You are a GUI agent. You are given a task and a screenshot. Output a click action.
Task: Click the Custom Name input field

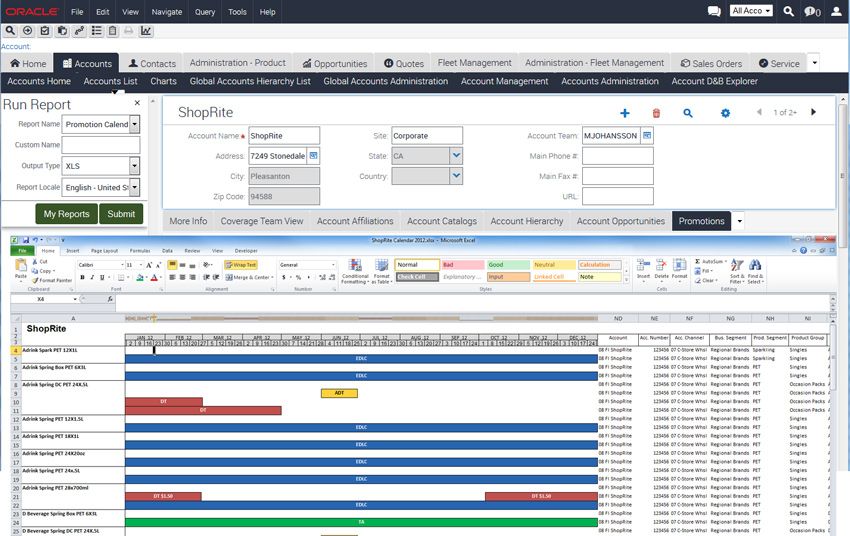coord(101,145)
